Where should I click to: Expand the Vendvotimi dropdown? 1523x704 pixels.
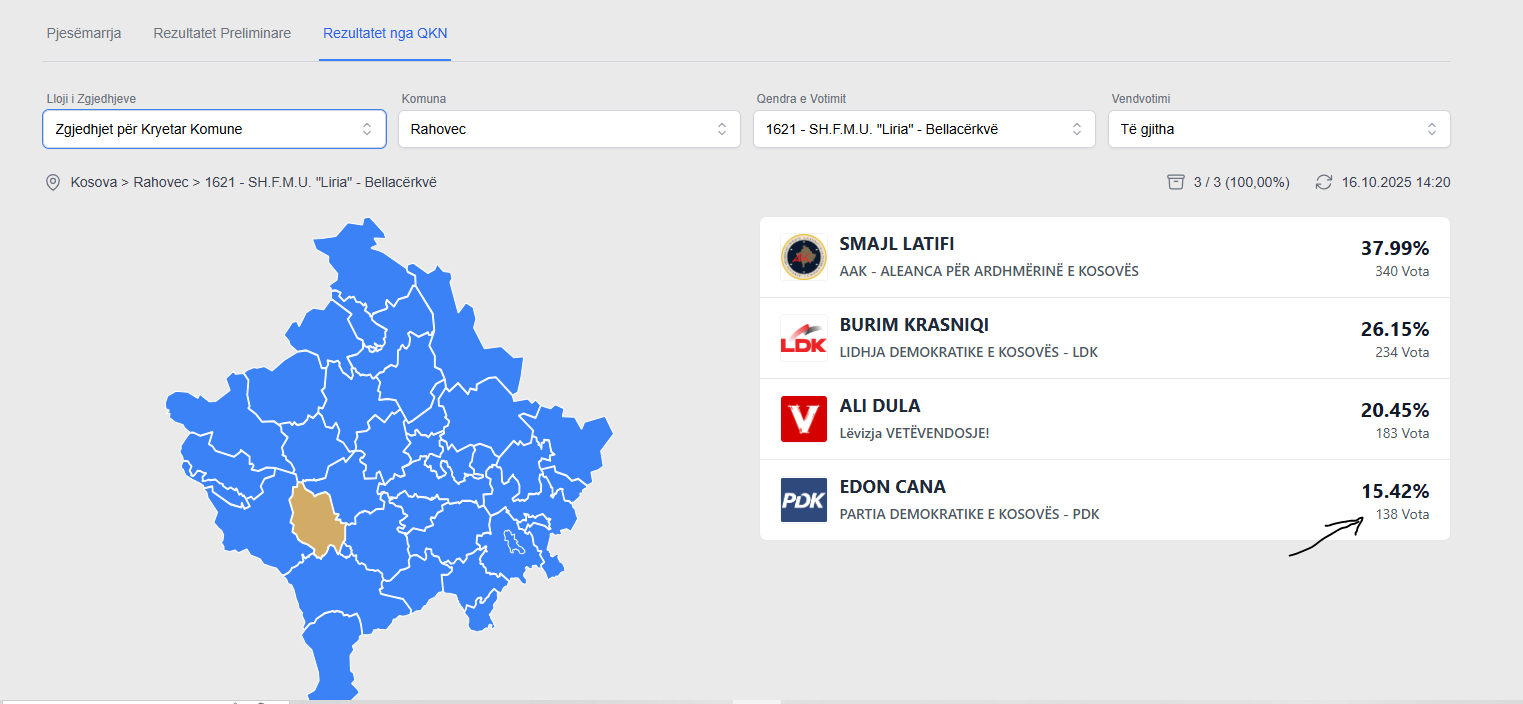point(1279,129)
